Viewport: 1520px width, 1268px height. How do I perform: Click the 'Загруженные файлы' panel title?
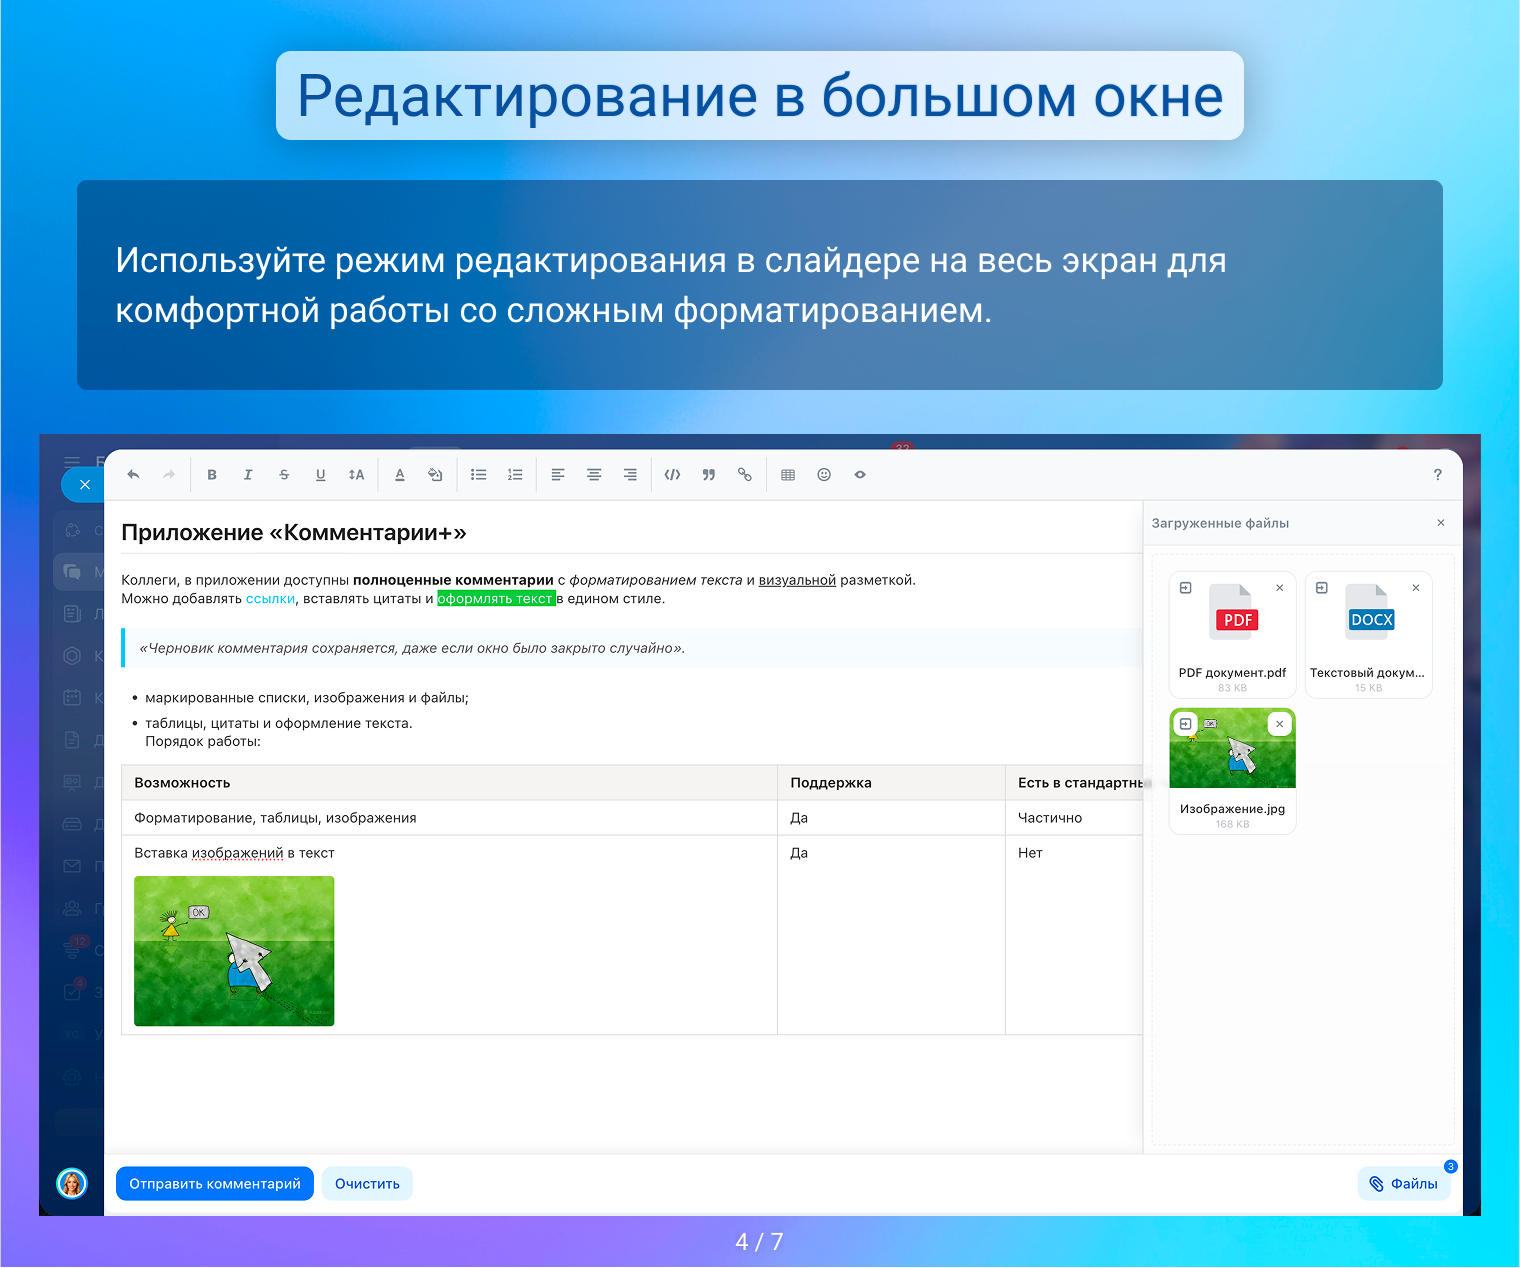(x=1220, y=523)
